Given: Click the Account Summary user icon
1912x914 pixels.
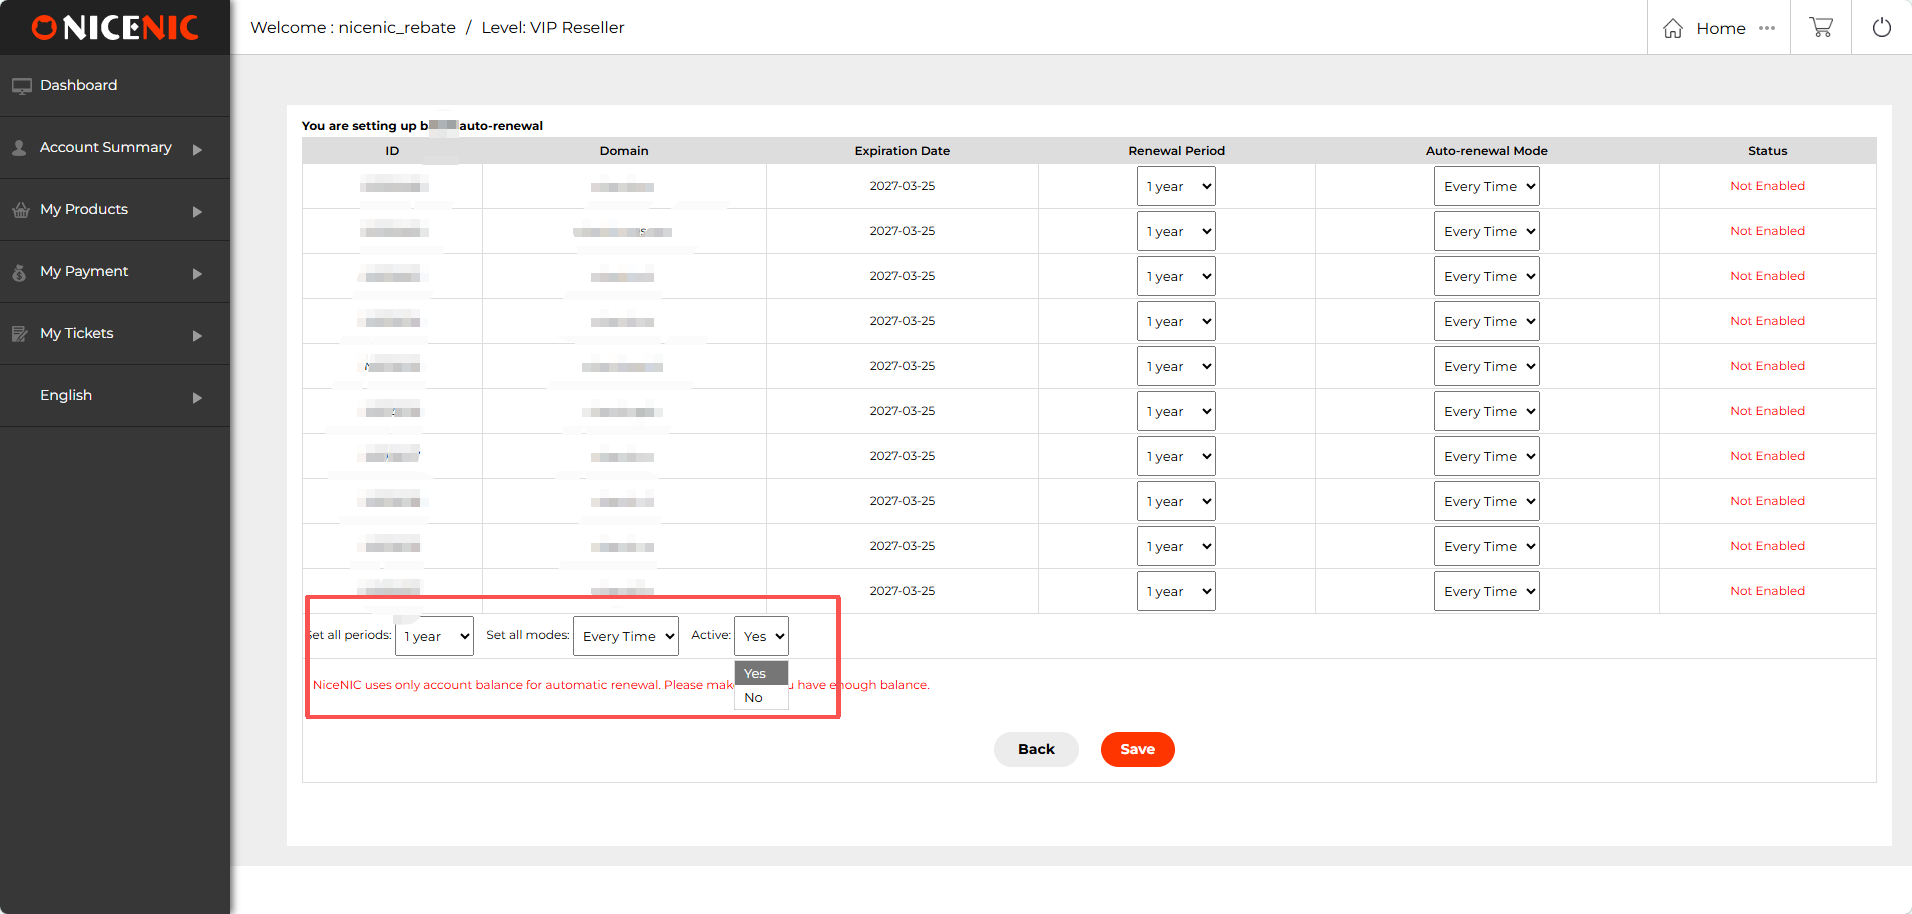Looking at the screenshot, I should pos(19,148).
